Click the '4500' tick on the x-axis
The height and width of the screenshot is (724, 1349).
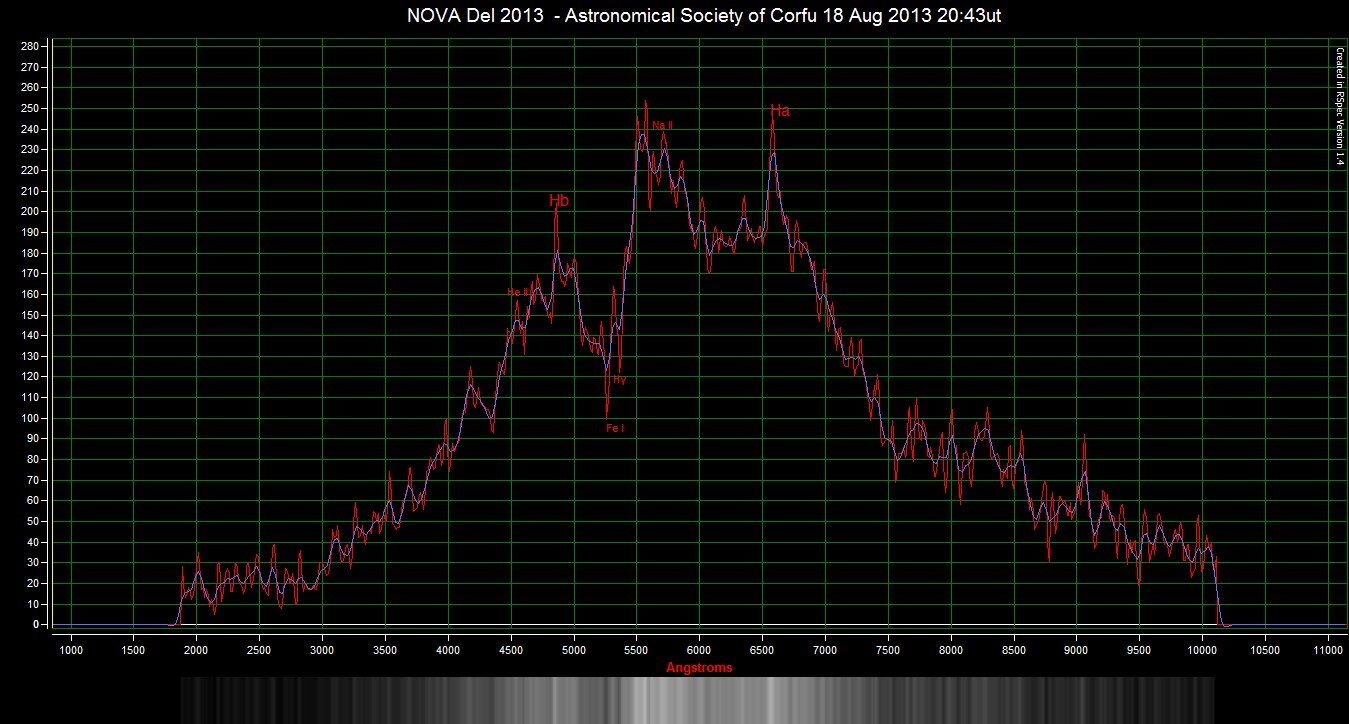(511, 650)
